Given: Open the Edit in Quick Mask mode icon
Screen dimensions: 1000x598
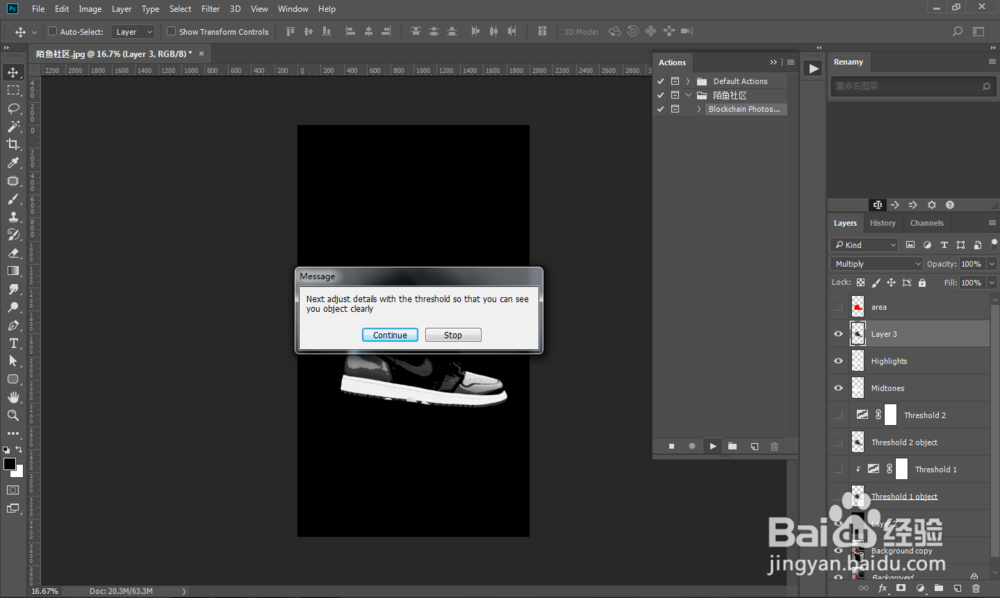Looking at the screenshot, I should point(13,490).
